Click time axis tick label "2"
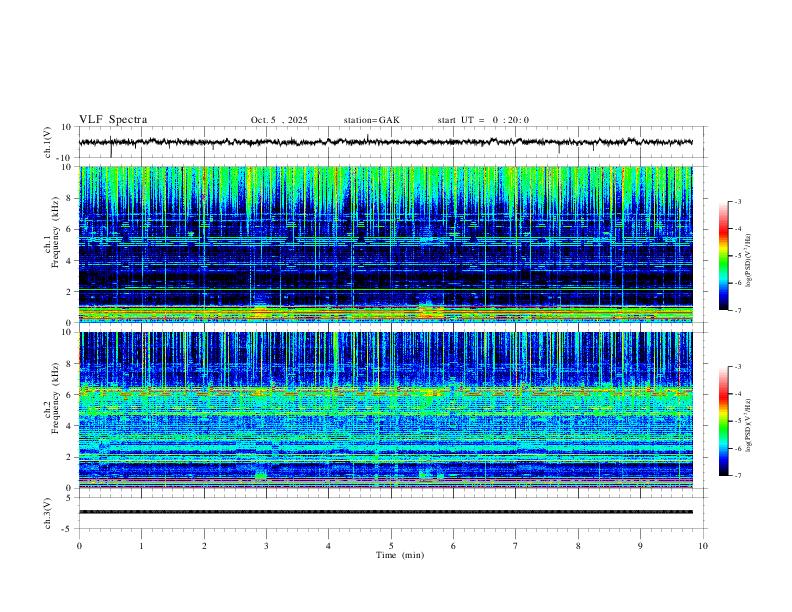 click(x=204, y=546)
